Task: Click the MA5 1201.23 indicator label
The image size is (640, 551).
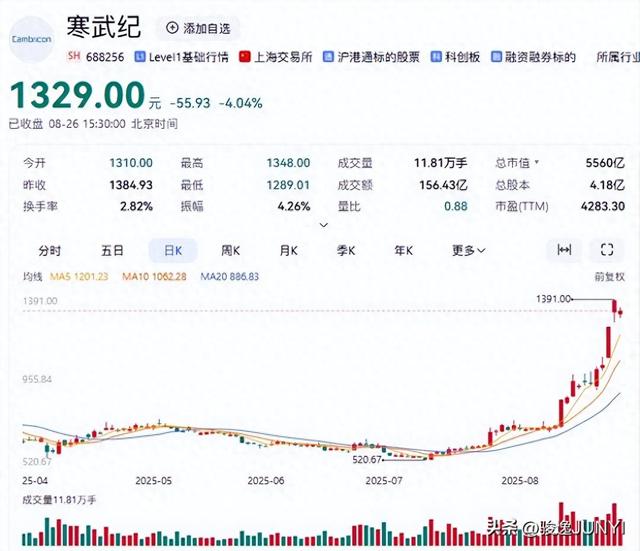Action: [x=79, y=277]
